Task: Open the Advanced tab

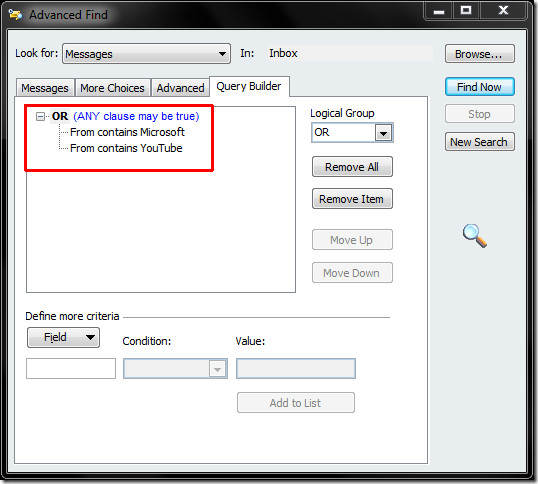Action: coord(180,88)
